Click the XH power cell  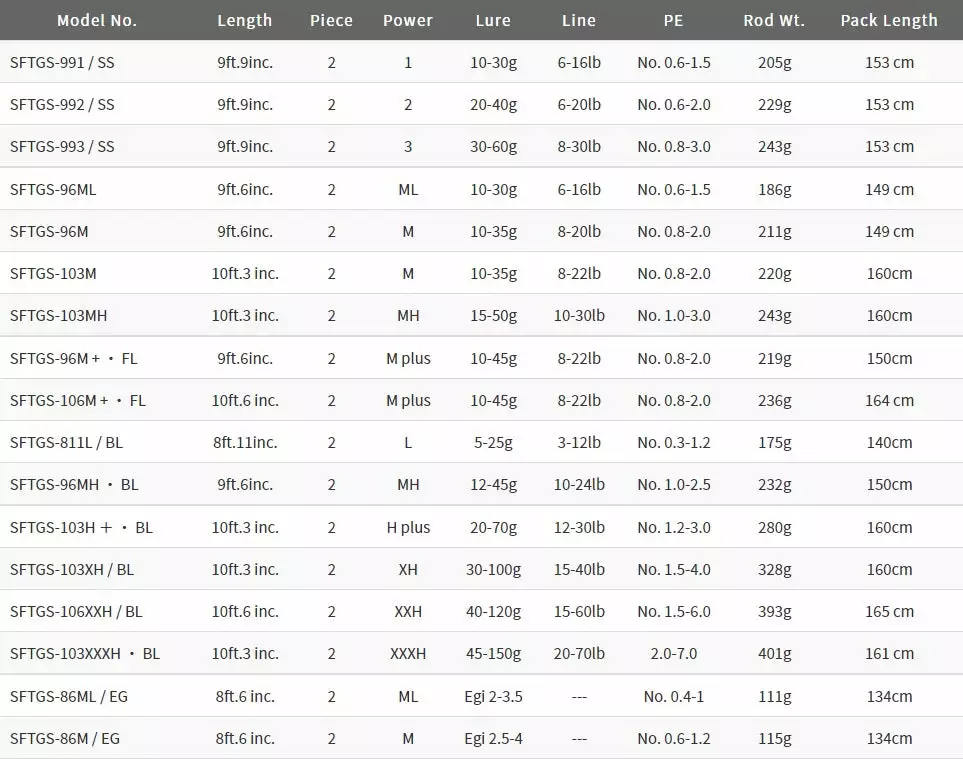(408, 569)
